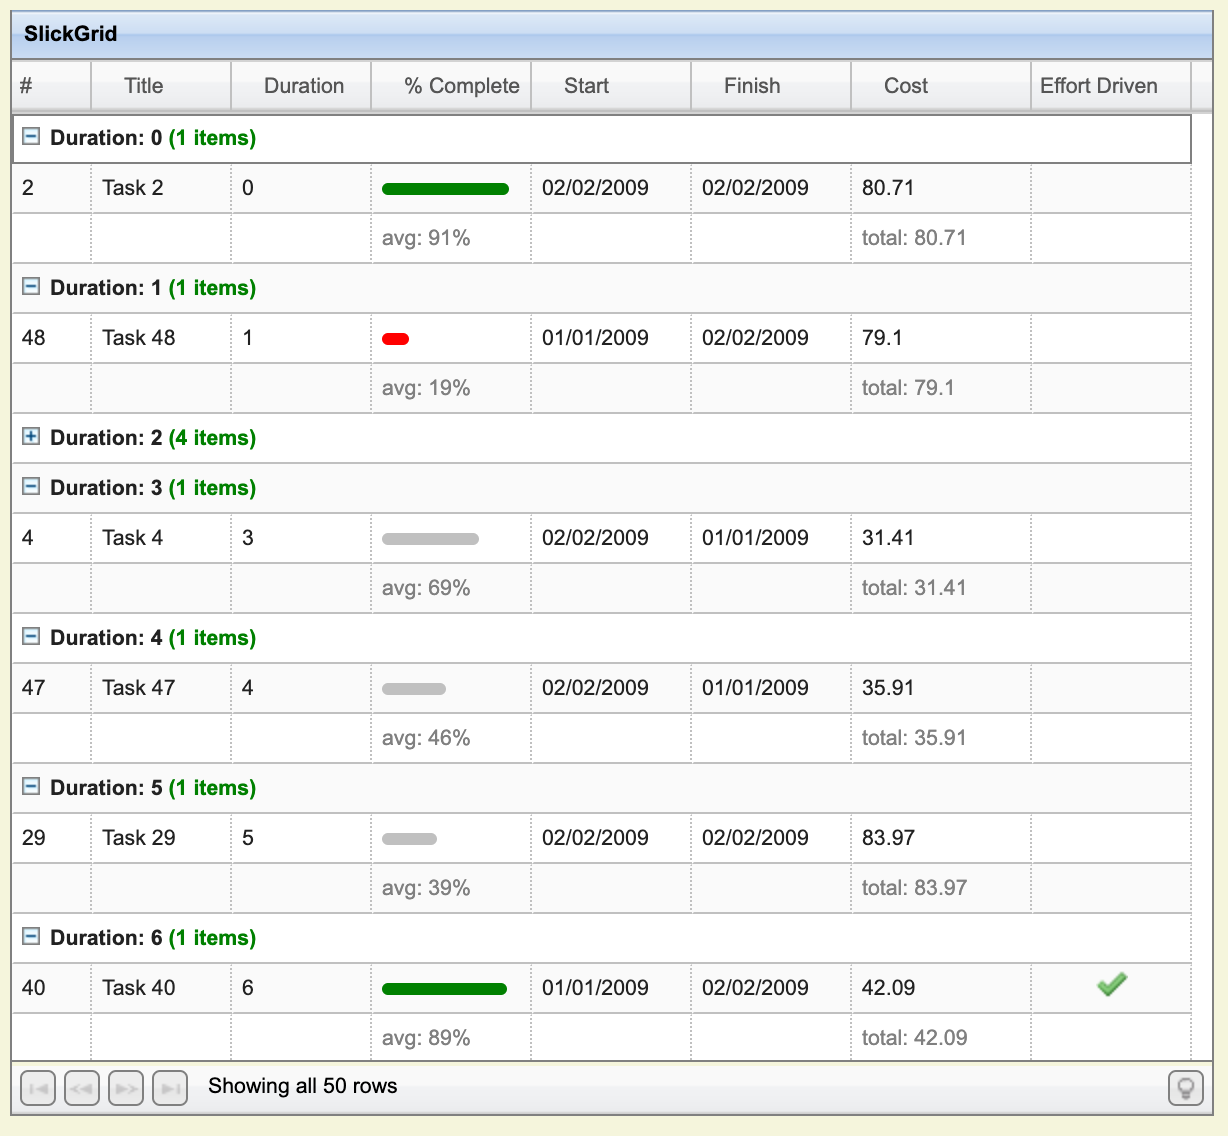Click the cost cell showing 83.97
1228x1136 pixels.
(x=889, y=838)
